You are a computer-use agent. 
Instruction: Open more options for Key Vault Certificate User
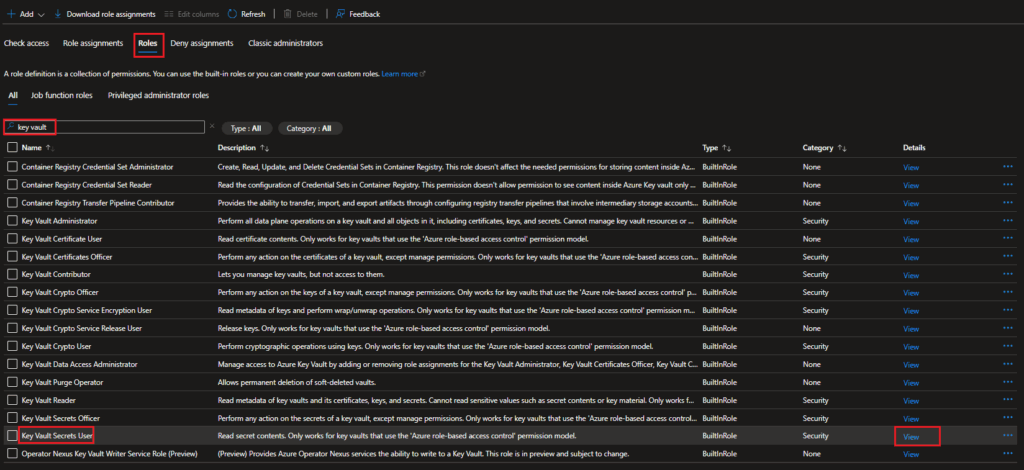1008,238
